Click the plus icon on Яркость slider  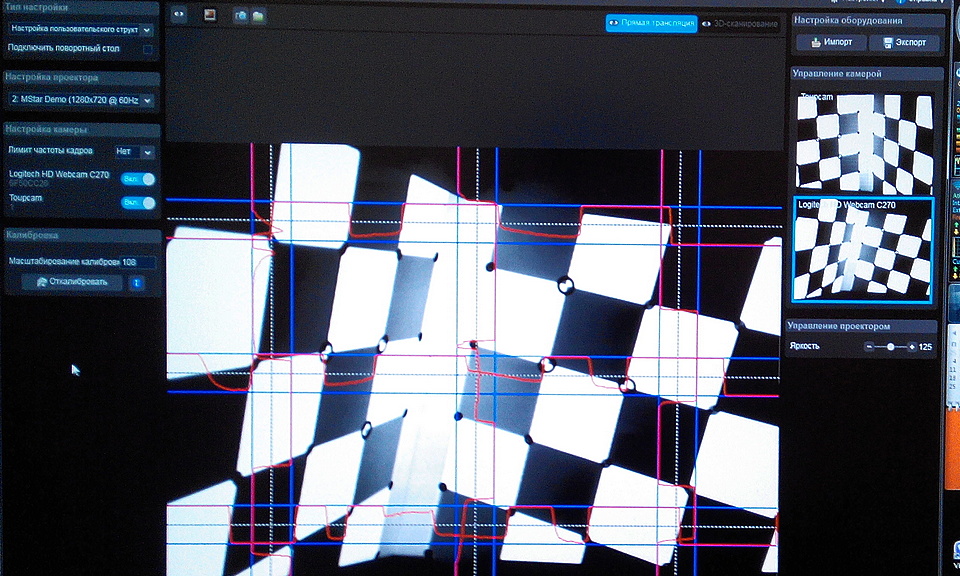[911, 346]
